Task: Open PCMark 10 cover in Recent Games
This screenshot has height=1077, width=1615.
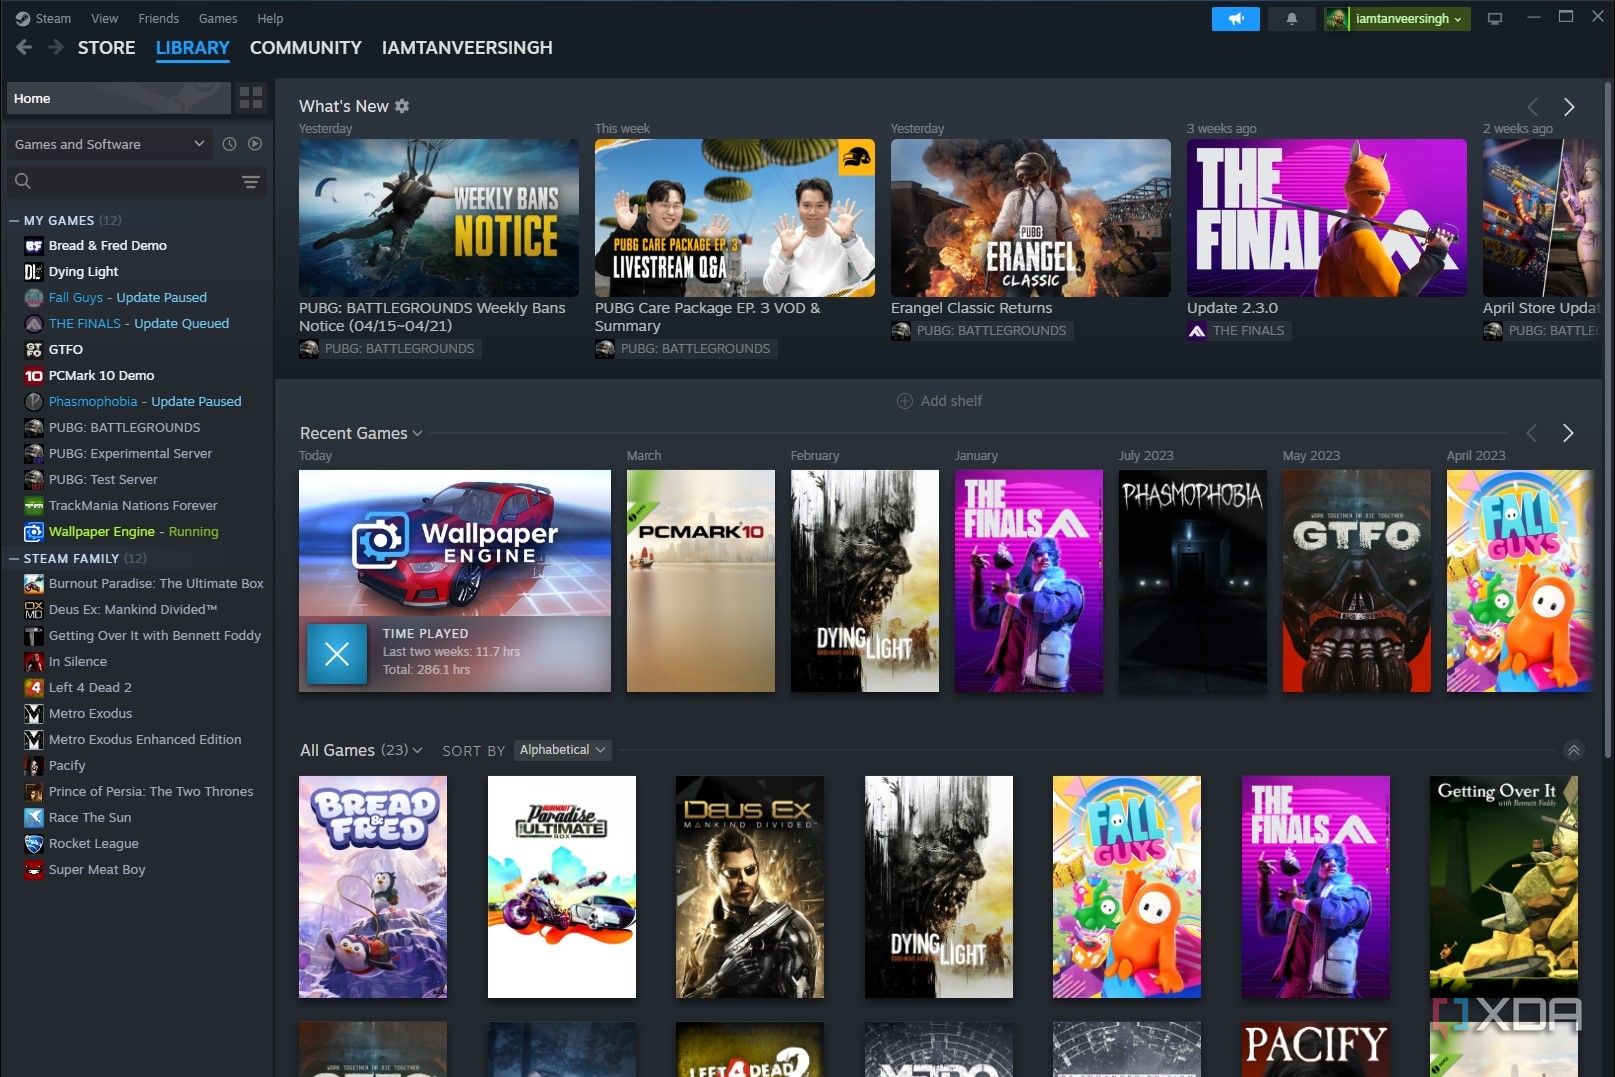Action: coord(700,581)
